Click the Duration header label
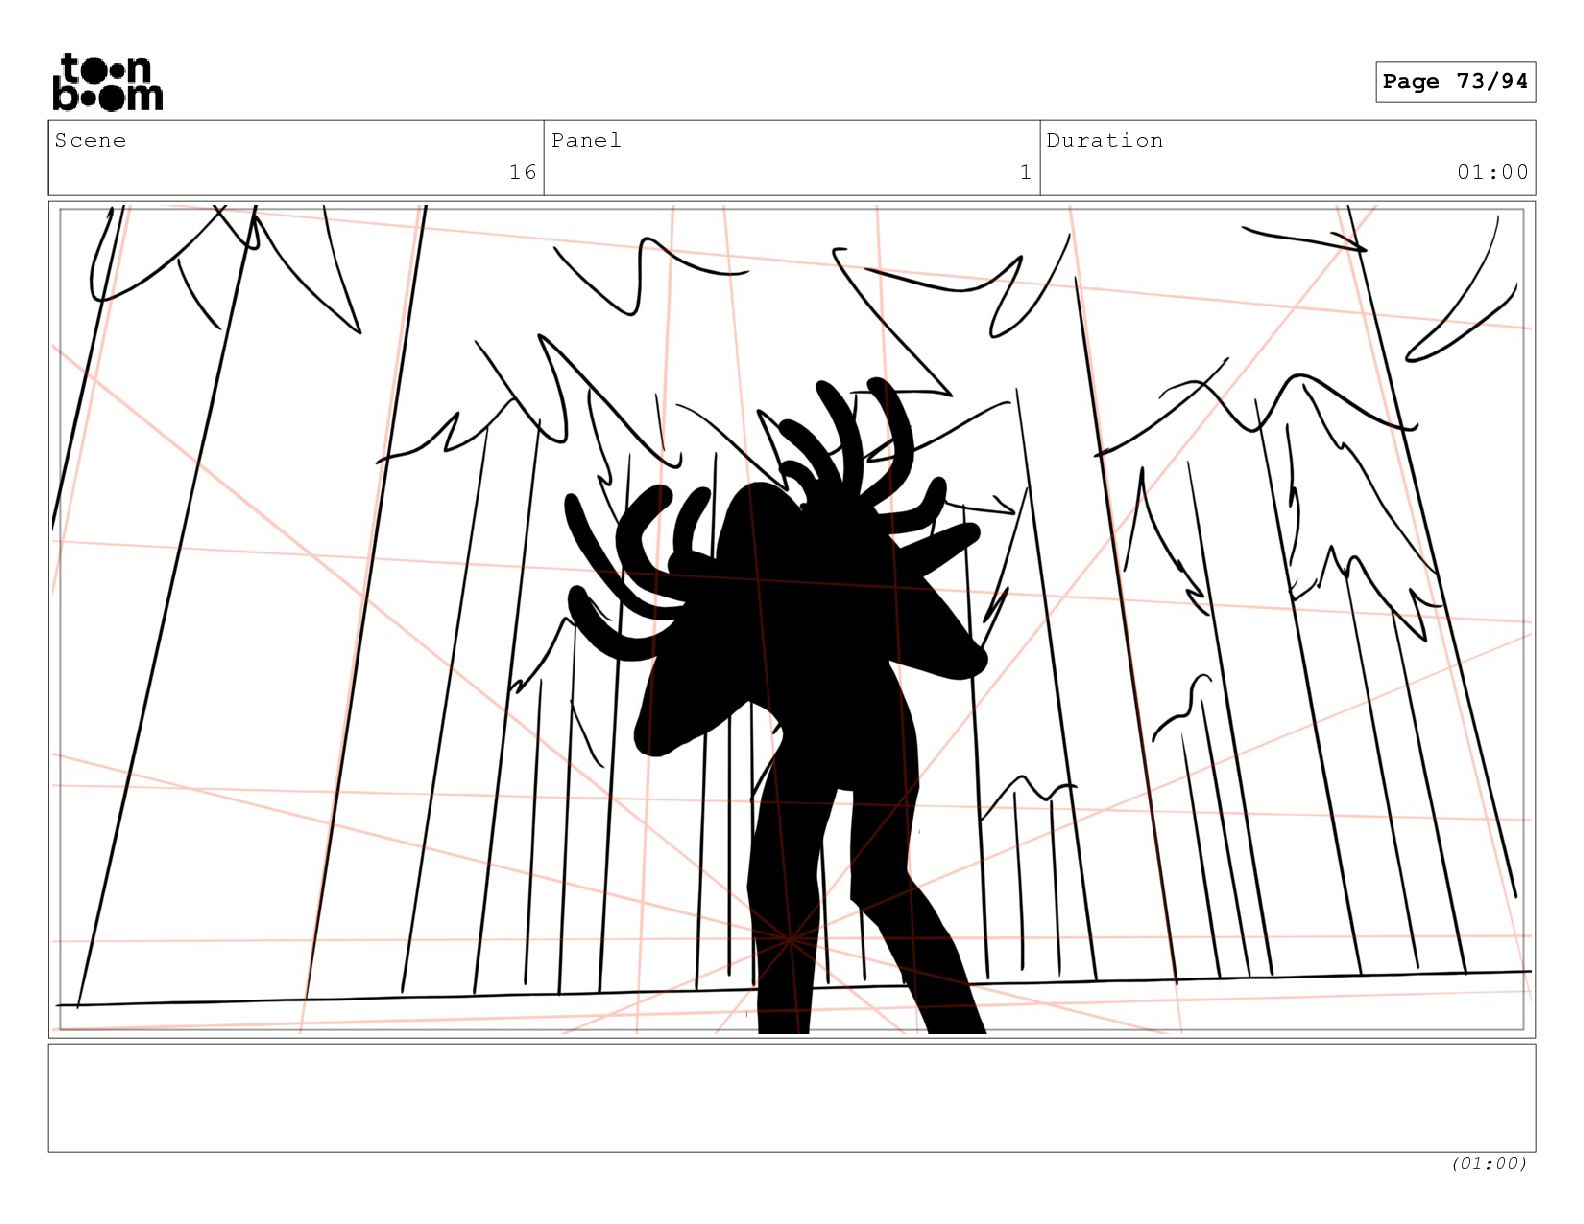The height and width of the screenshot is (1224, 1584). click(x=1105, y=140)
